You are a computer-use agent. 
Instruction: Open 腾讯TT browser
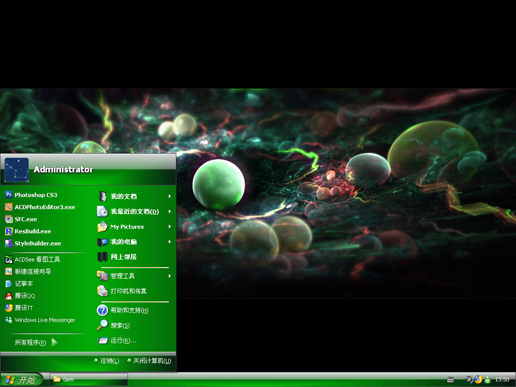[19, 308]
